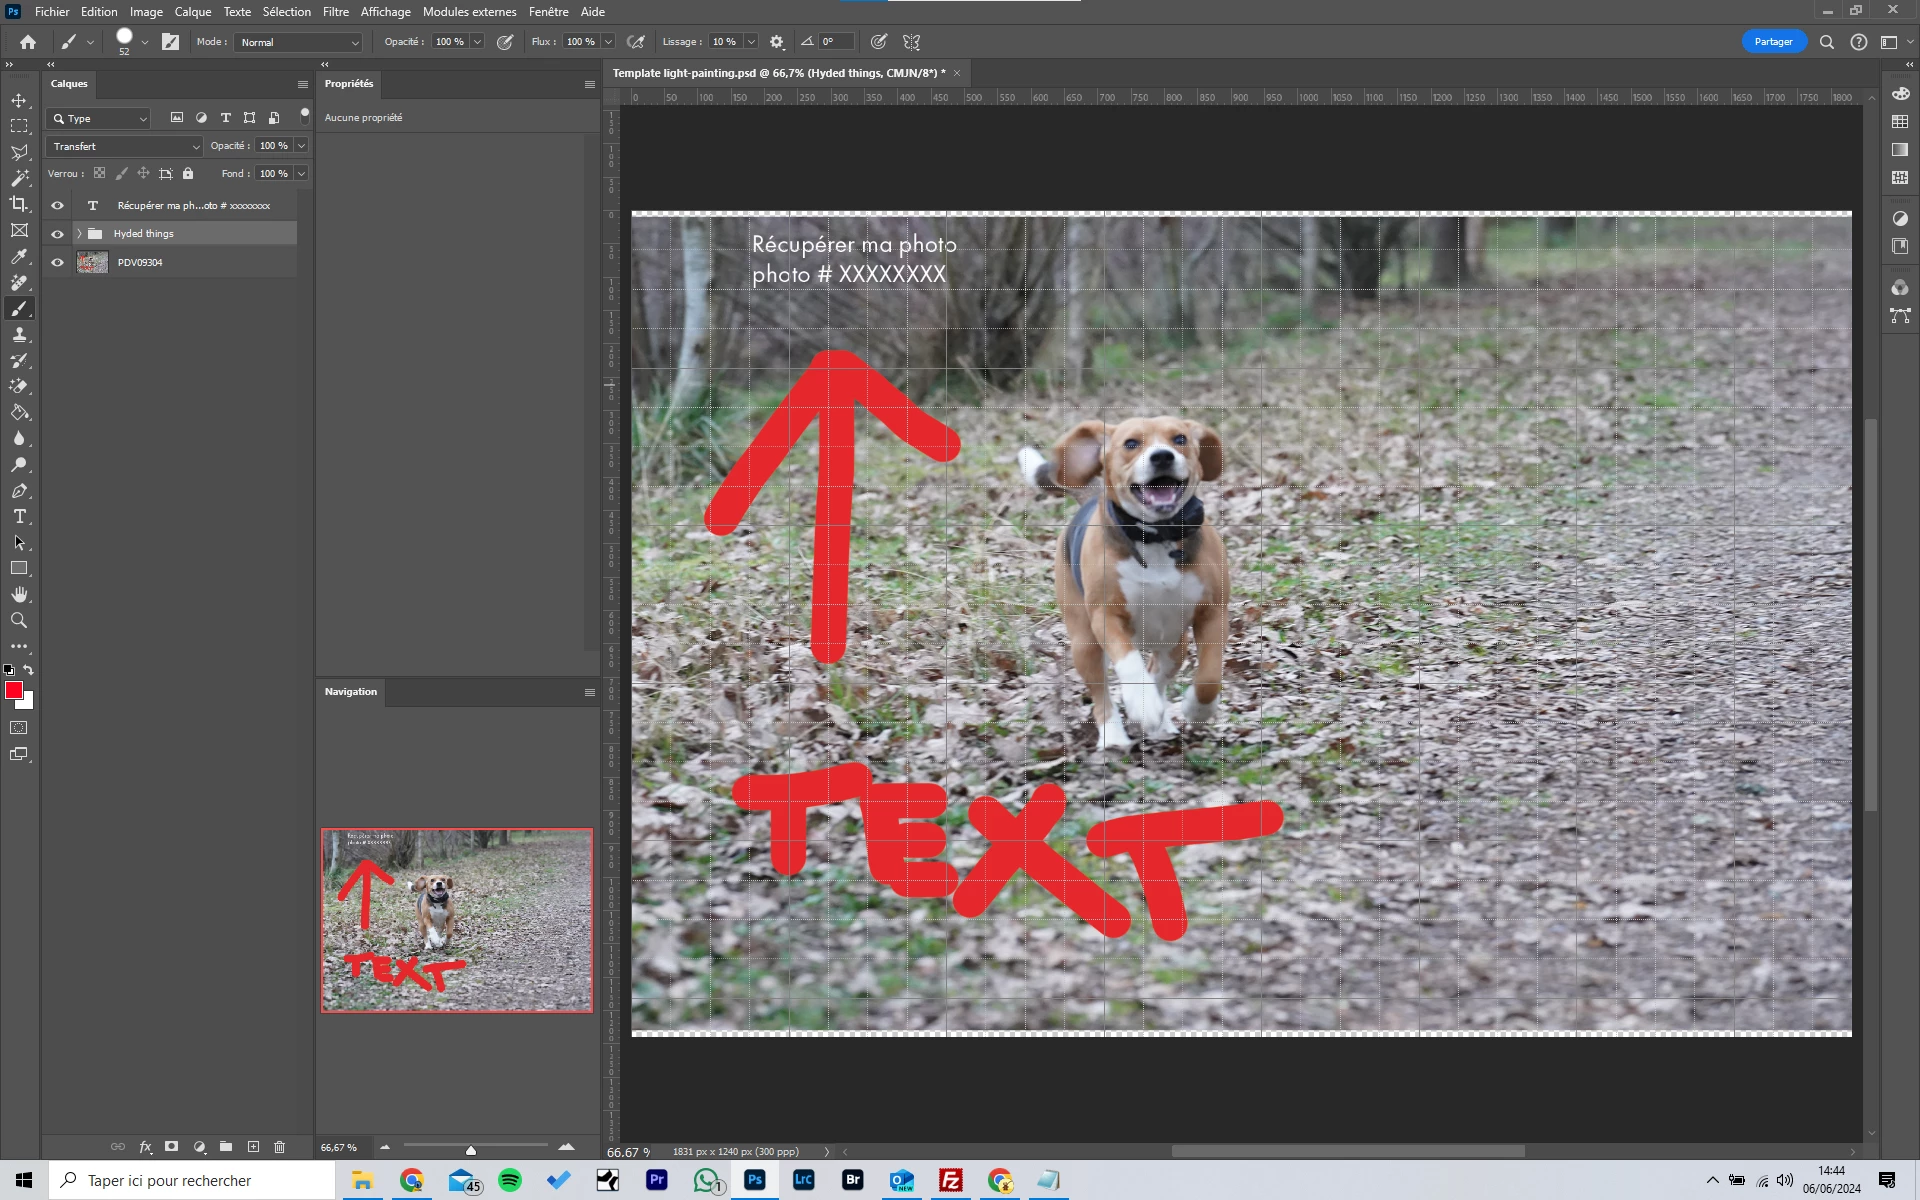Select the Clone Stamp tool
The image size is (1920, 1200).
19,335
